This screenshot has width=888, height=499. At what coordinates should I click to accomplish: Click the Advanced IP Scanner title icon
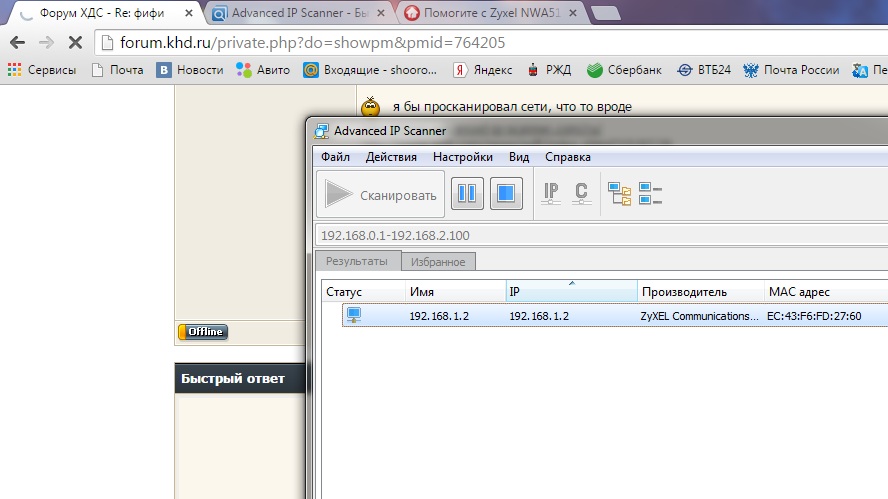point(322,131)
